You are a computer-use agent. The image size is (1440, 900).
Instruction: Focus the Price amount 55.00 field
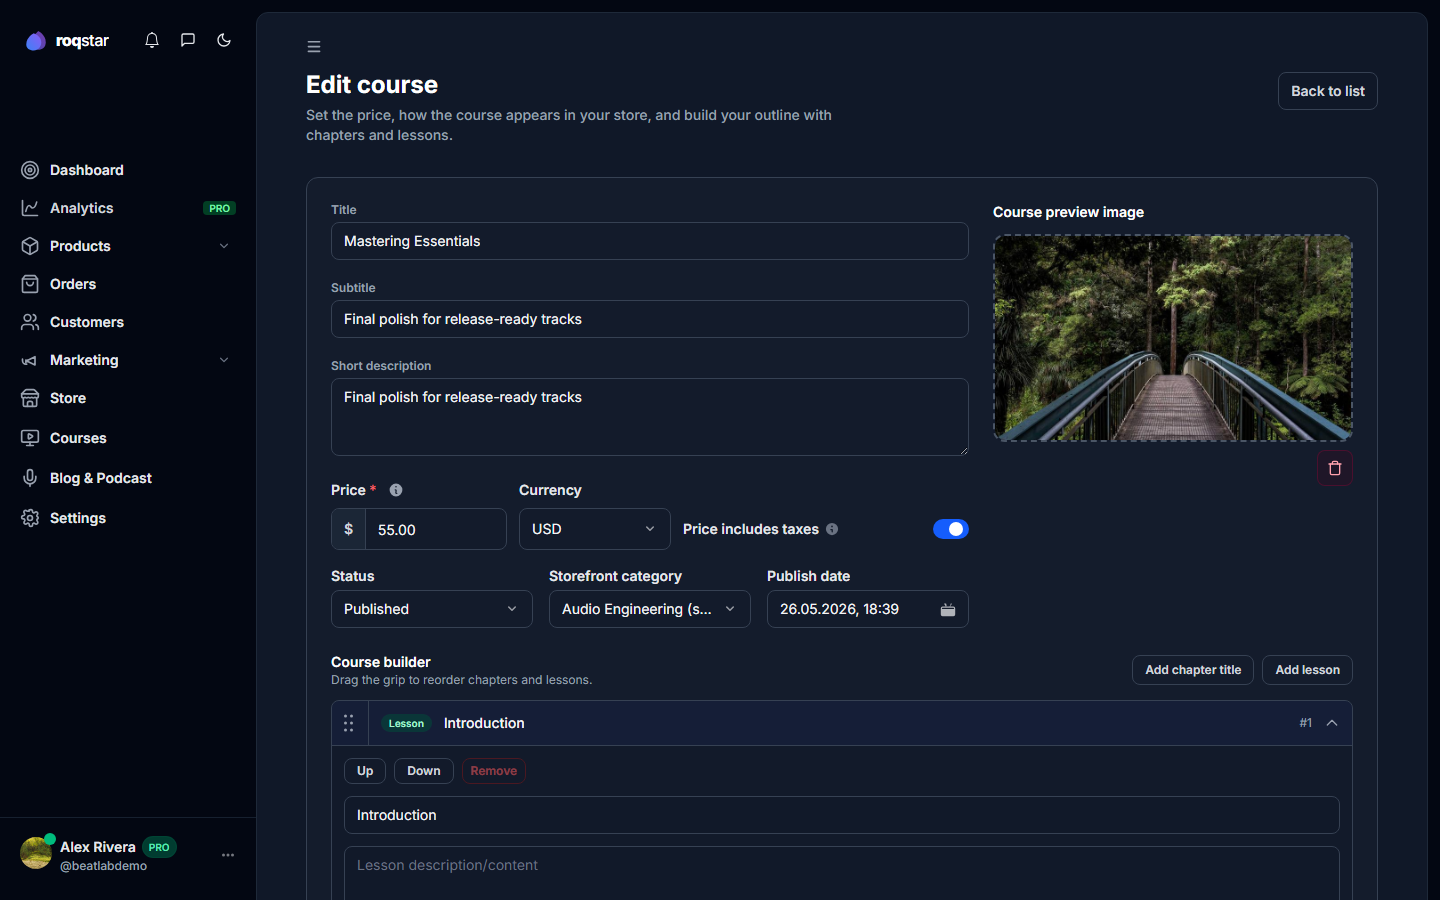pos(436,529)
